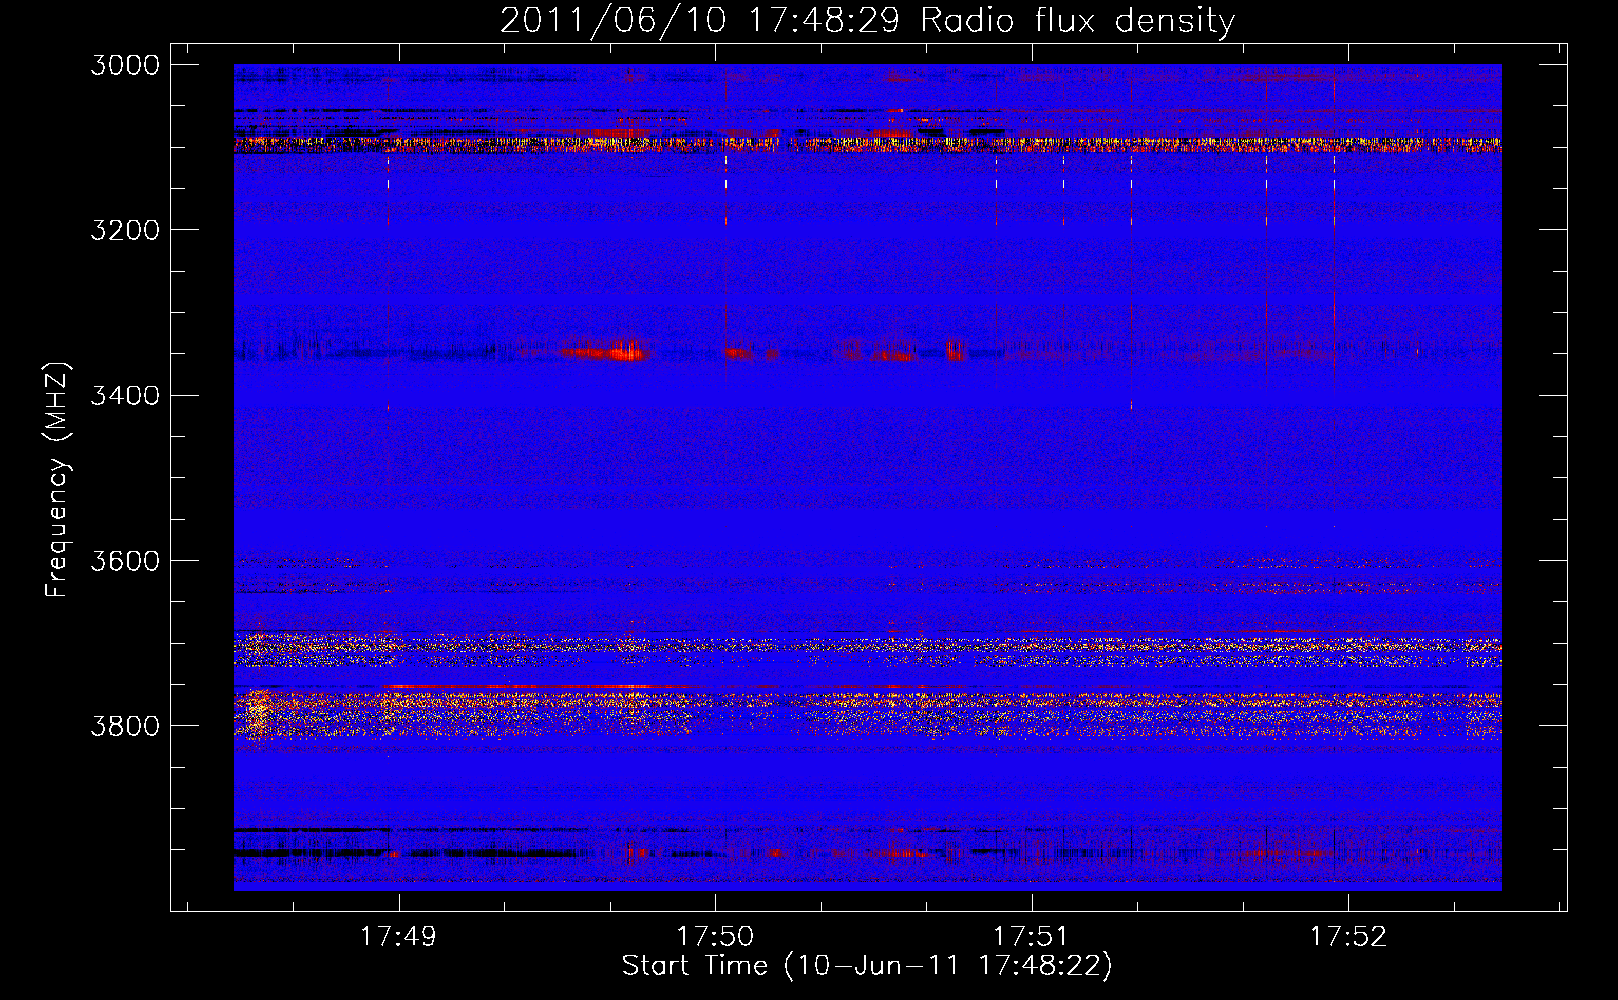Click the 3200 frequency axis label

(125, 230)
